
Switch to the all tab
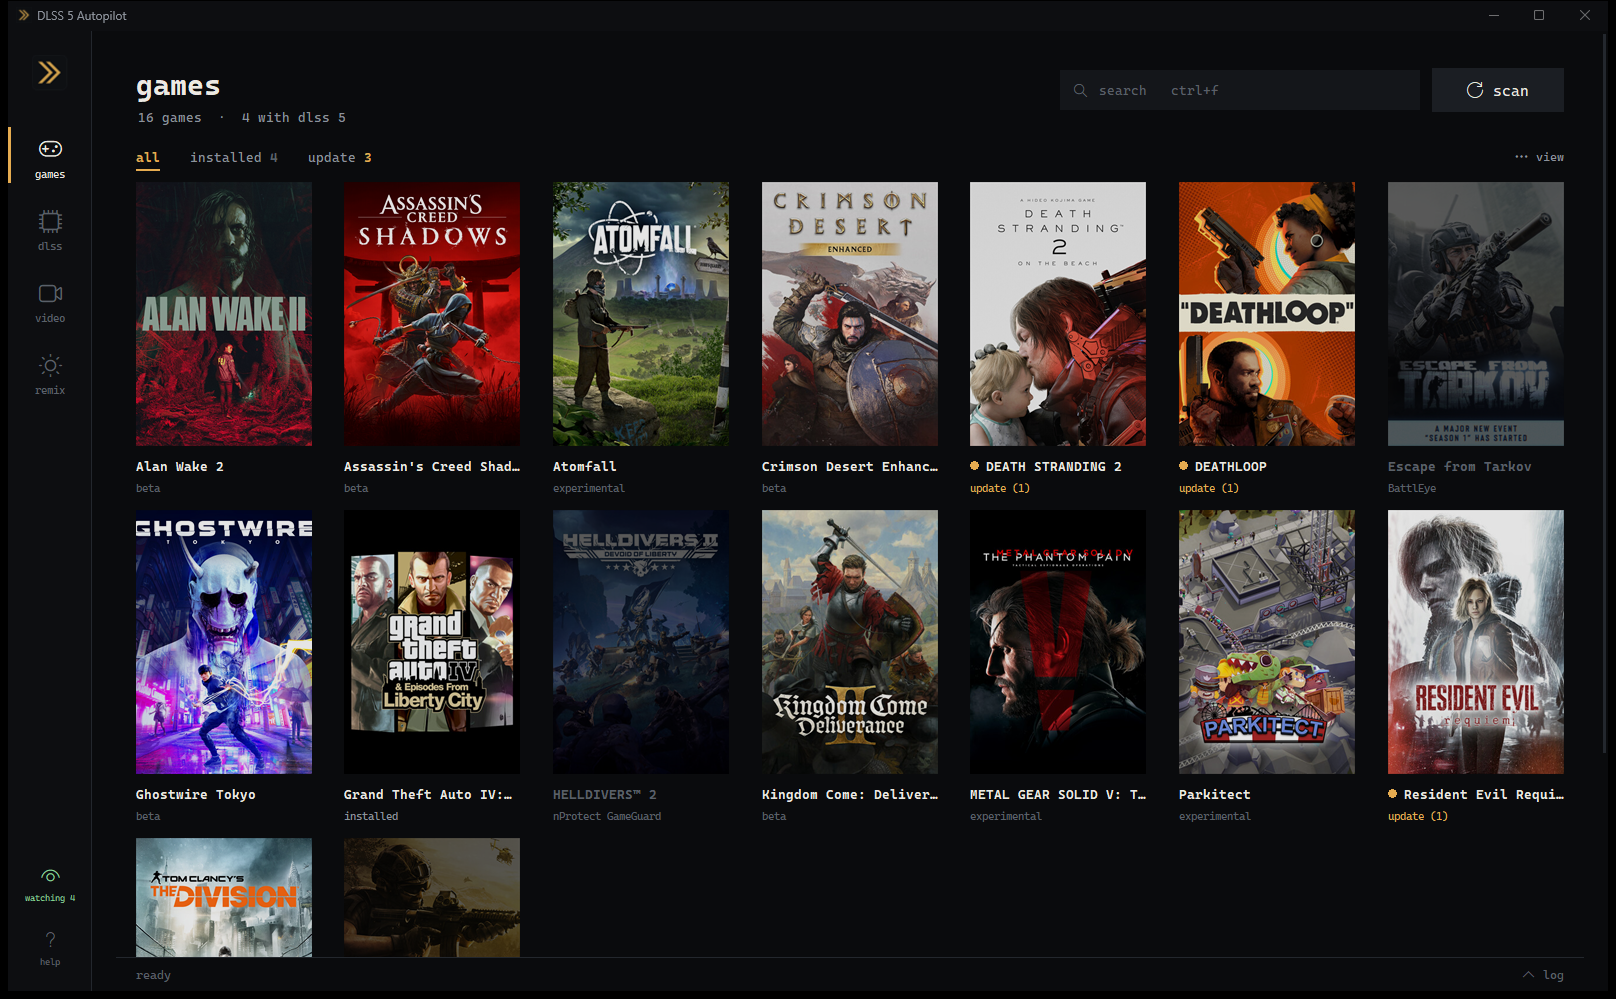148,157
